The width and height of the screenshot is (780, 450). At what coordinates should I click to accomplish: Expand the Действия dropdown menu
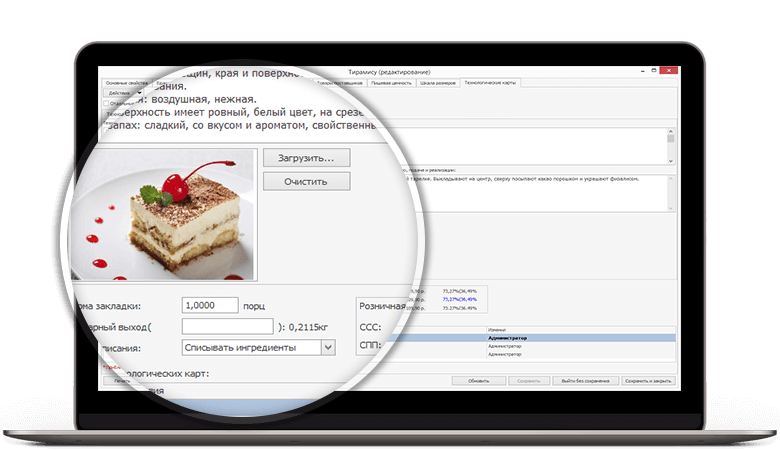(123, 93)
